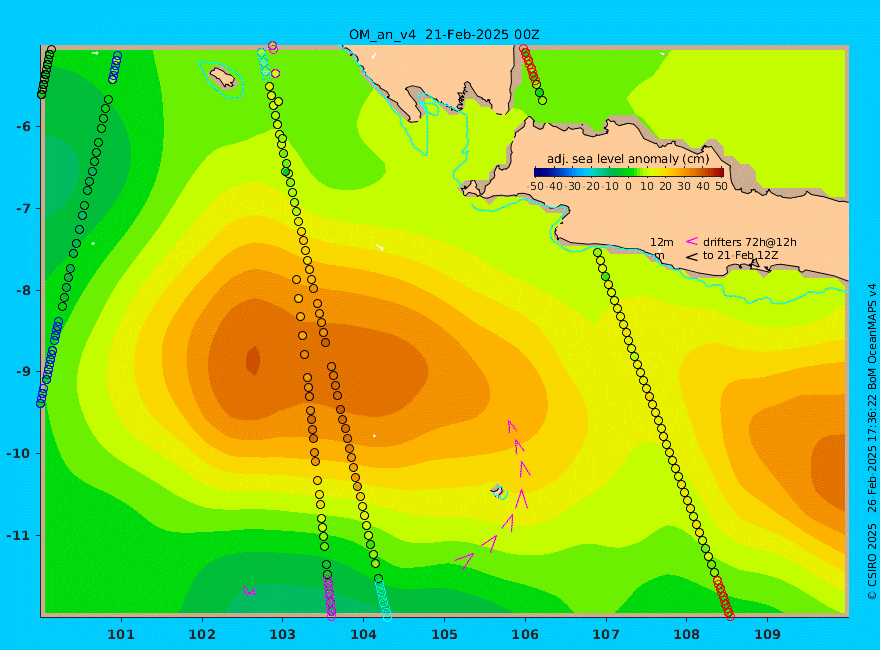880x650 pixels.
Task: Click latitude axis label '-8'
Action: (x=23, y=290)
